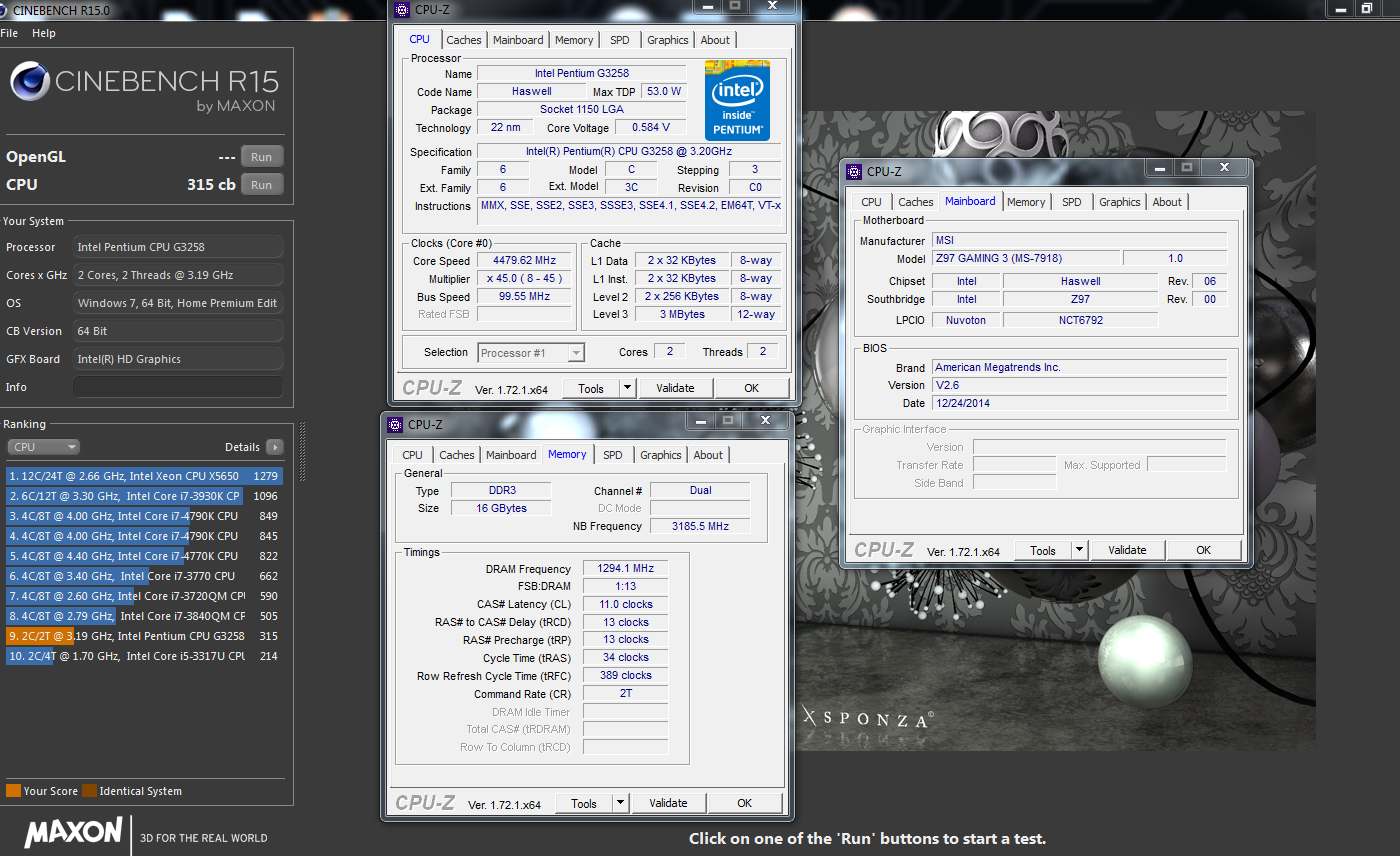
Task: Switch to the Mainboard tab in the CPU-Z CPU window
Action: 518,40
